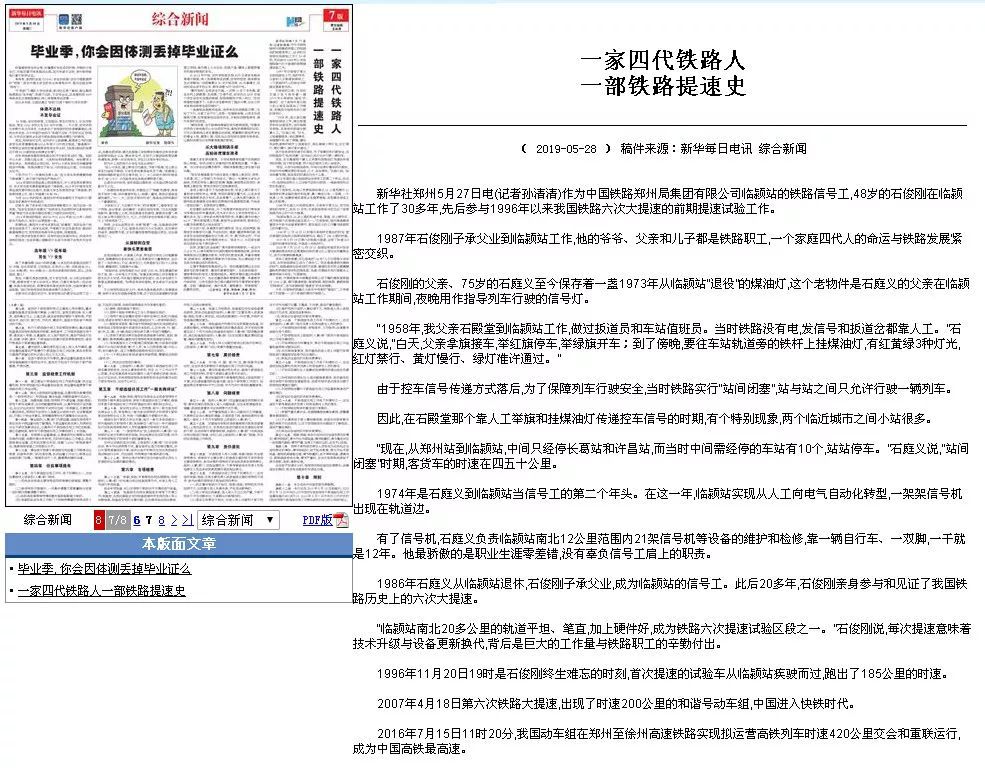
Task: Click the red 7版 badge on the page
Action: tap(335, 16)
